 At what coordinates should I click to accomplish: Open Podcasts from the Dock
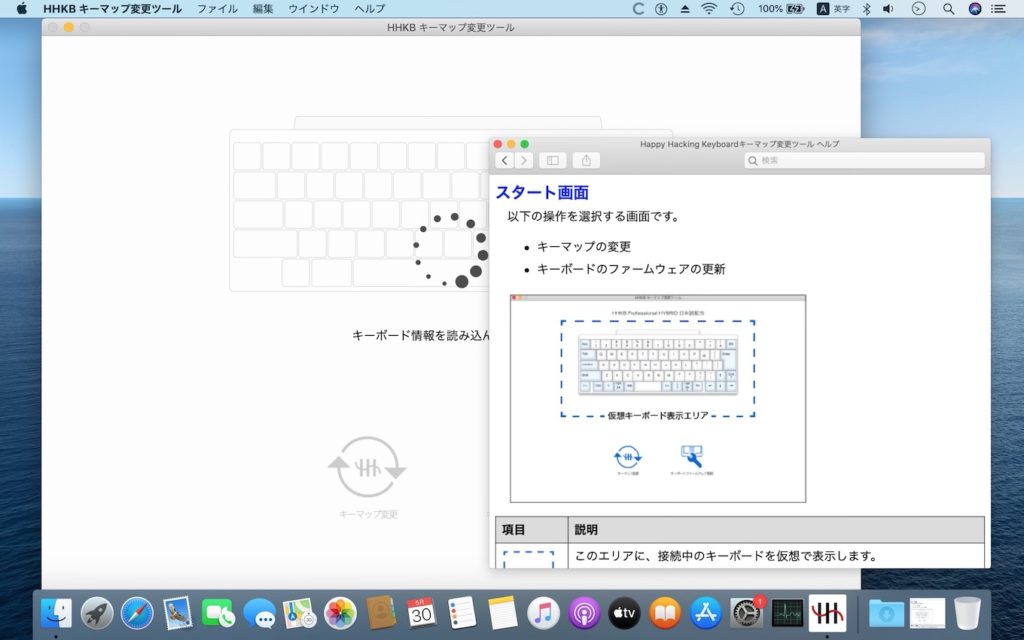tap(584, 613)
